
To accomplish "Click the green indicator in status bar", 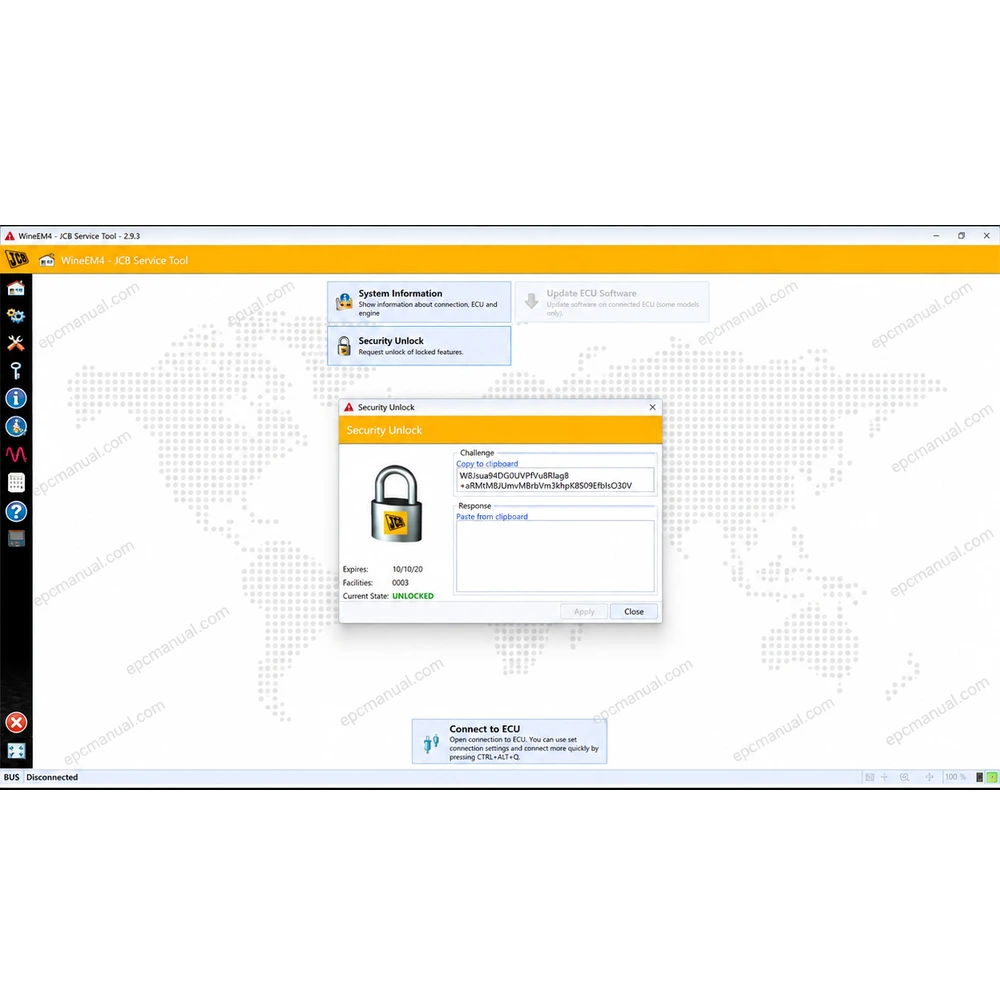I will 992,777.
